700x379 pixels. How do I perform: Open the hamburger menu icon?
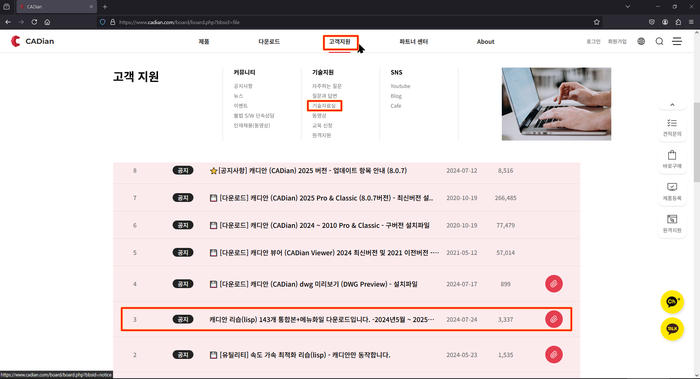click(x=677, y=41)
